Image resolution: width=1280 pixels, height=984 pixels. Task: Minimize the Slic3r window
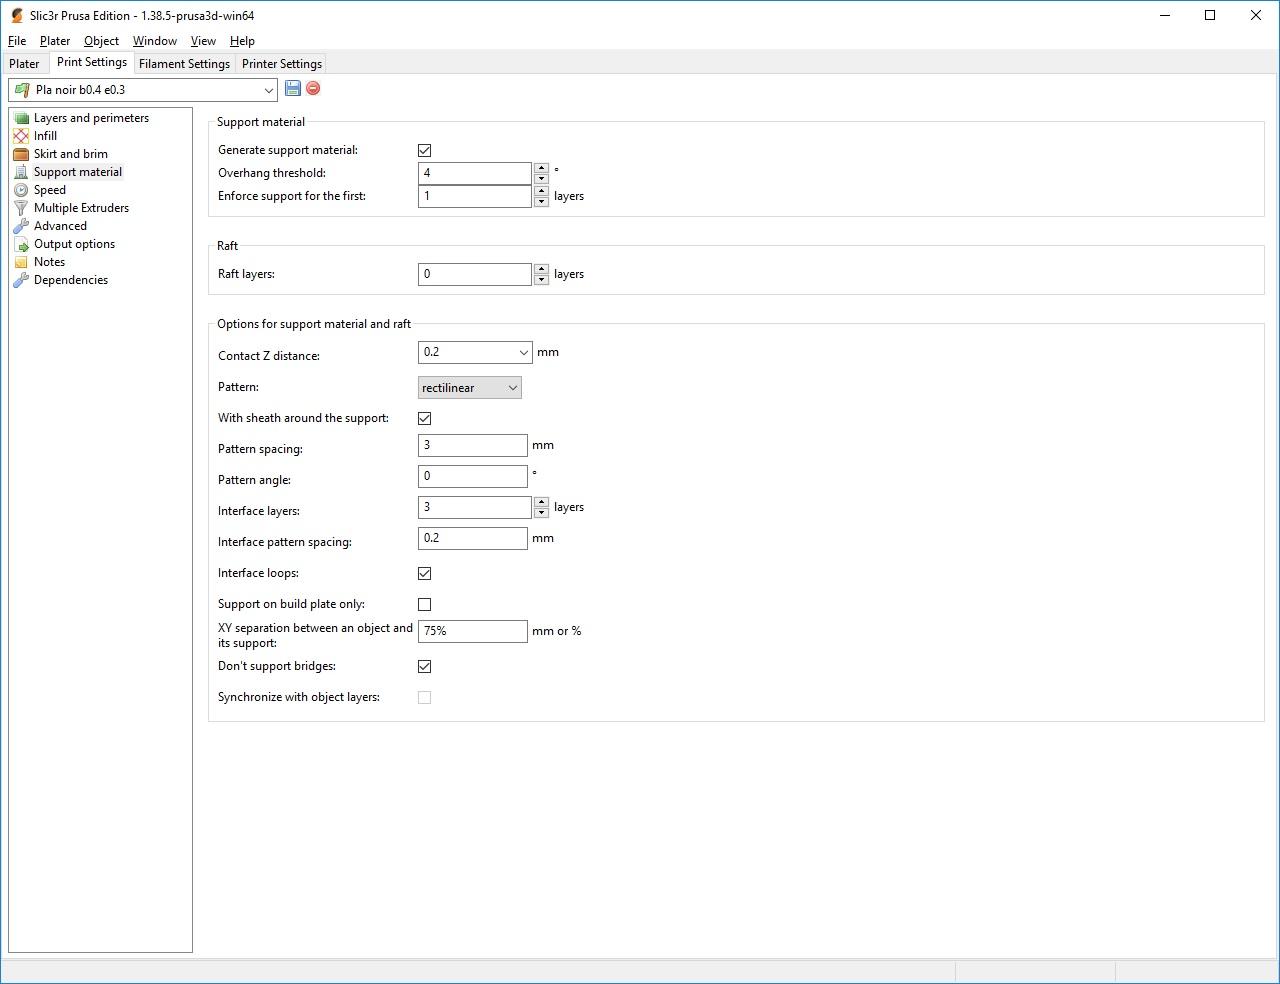click(x=1165, y=15)
